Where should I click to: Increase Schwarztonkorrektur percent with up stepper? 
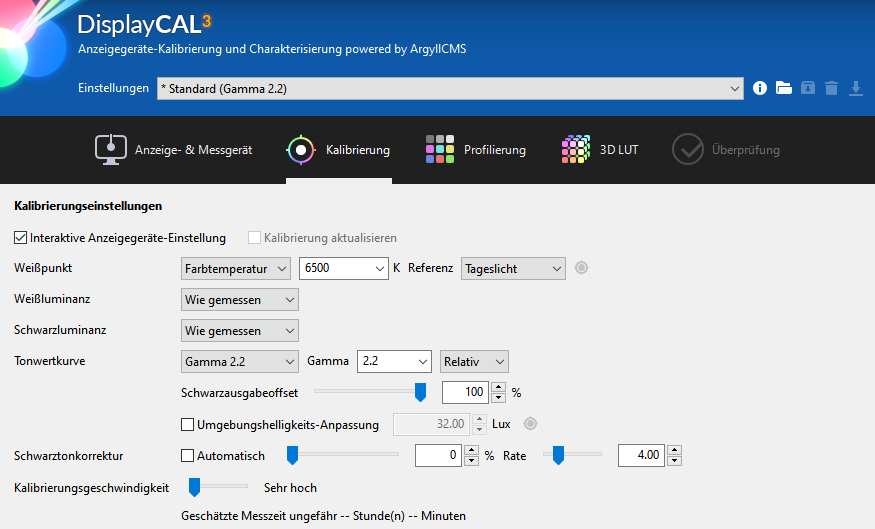pyautogui.click(x=472, y=450)
